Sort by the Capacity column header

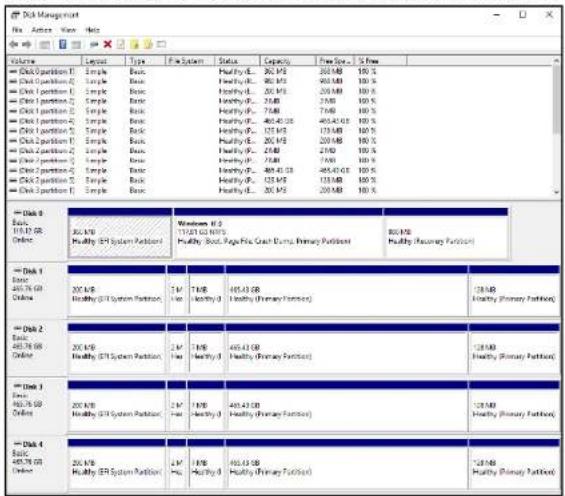[288, 61]
